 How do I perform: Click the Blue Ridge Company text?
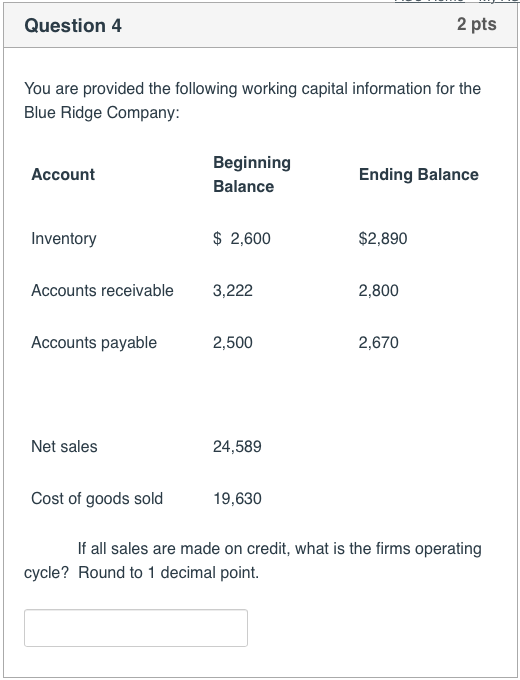tap(100, 112)
